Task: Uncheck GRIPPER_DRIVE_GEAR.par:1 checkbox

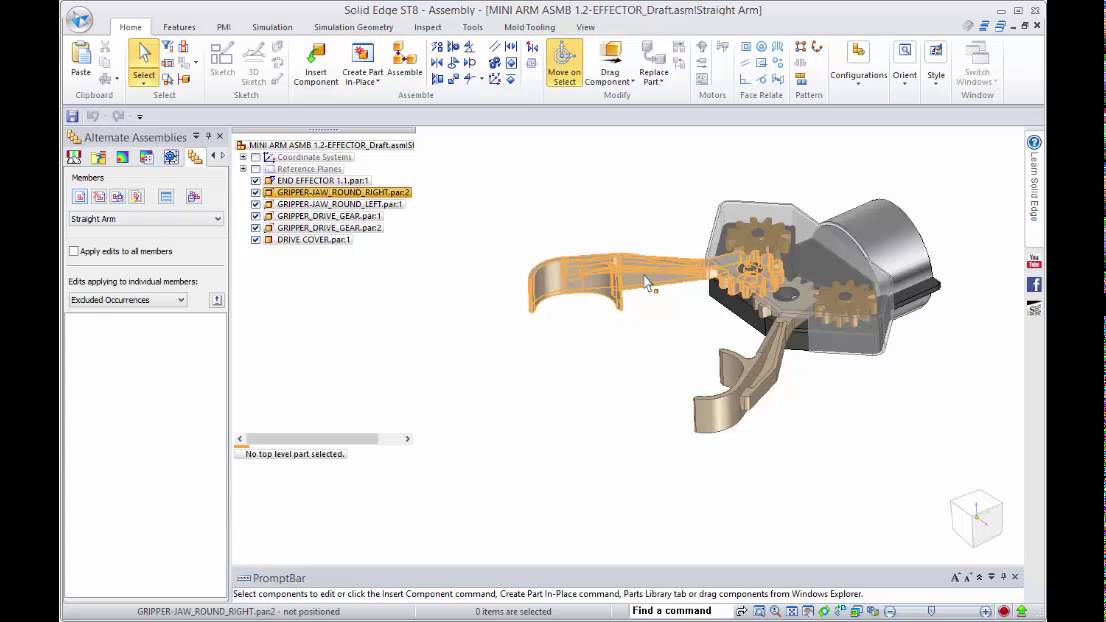Action: [255, 217]
